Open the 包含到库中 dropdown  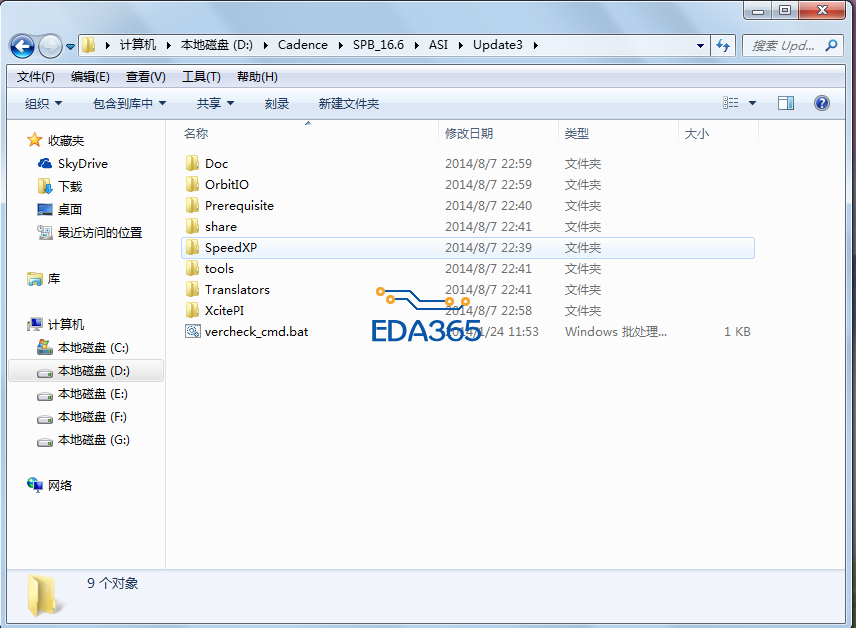pos(129,104)
